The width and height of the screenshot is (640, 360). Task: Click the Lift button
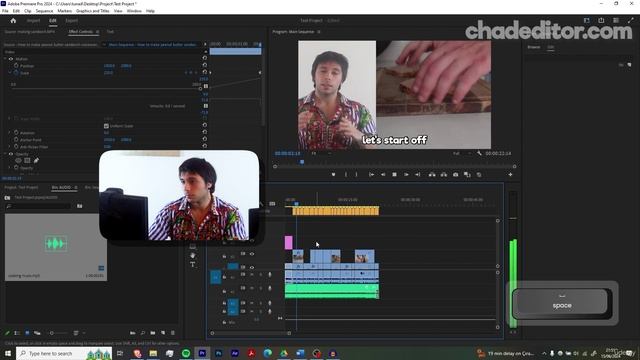(x=432, y=175)
